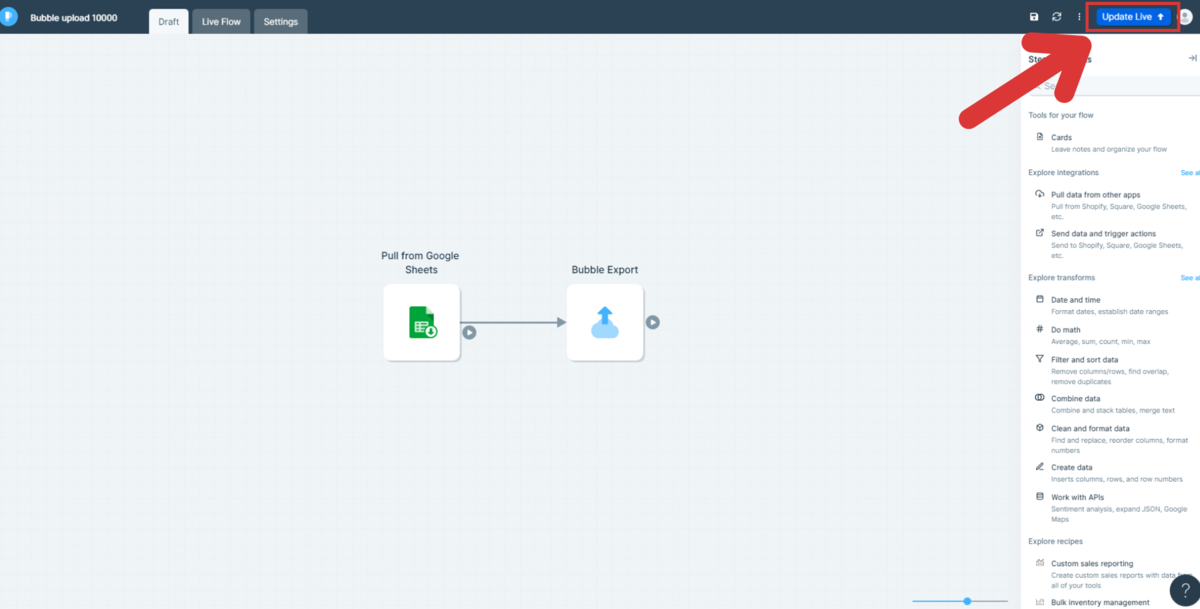Adjust the canvas zoom slider
The image size is (1200, 609).
coord(967,601)
